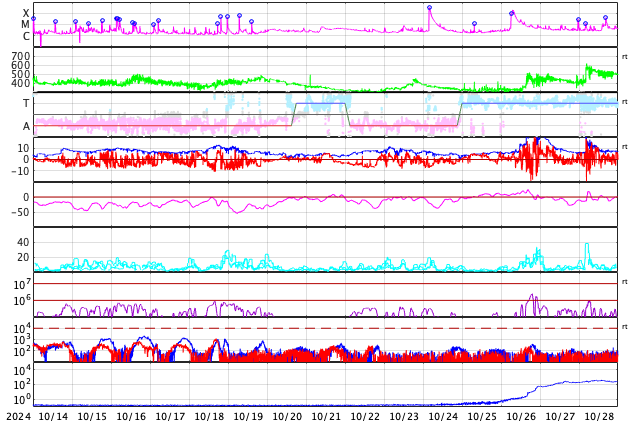Click the T sector axis label
Viewport: 634px width, 424px height.
(x=26, y=103)
